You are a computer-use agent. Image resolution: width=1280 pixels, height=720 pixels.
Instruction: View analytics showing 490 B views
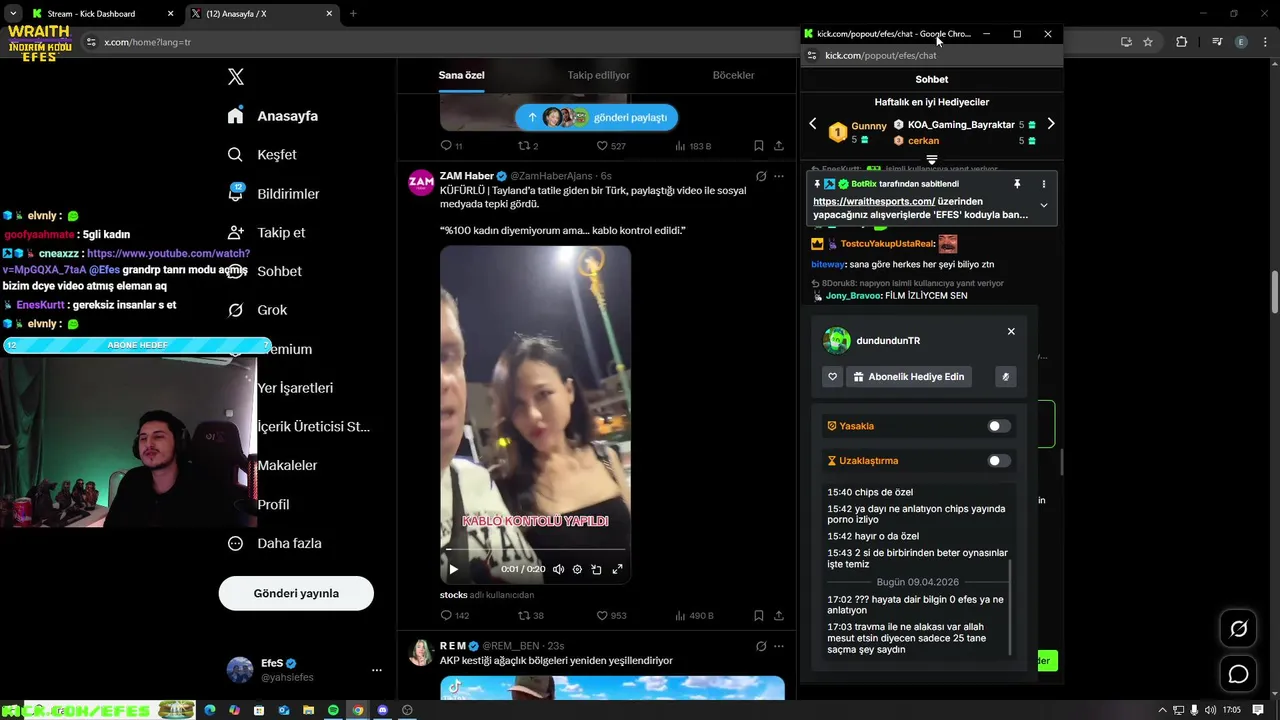[693, 616]
